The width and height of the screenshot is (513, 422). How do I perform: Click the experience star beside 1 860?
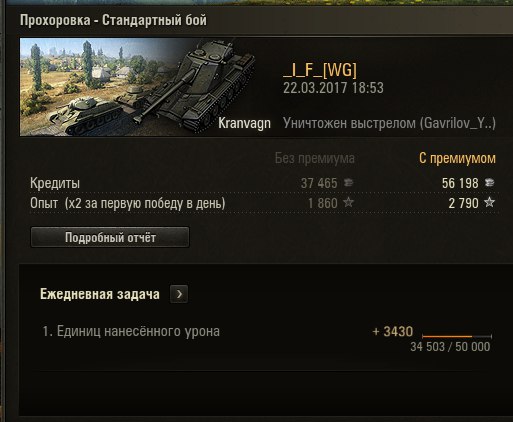(x=348, y=202)
